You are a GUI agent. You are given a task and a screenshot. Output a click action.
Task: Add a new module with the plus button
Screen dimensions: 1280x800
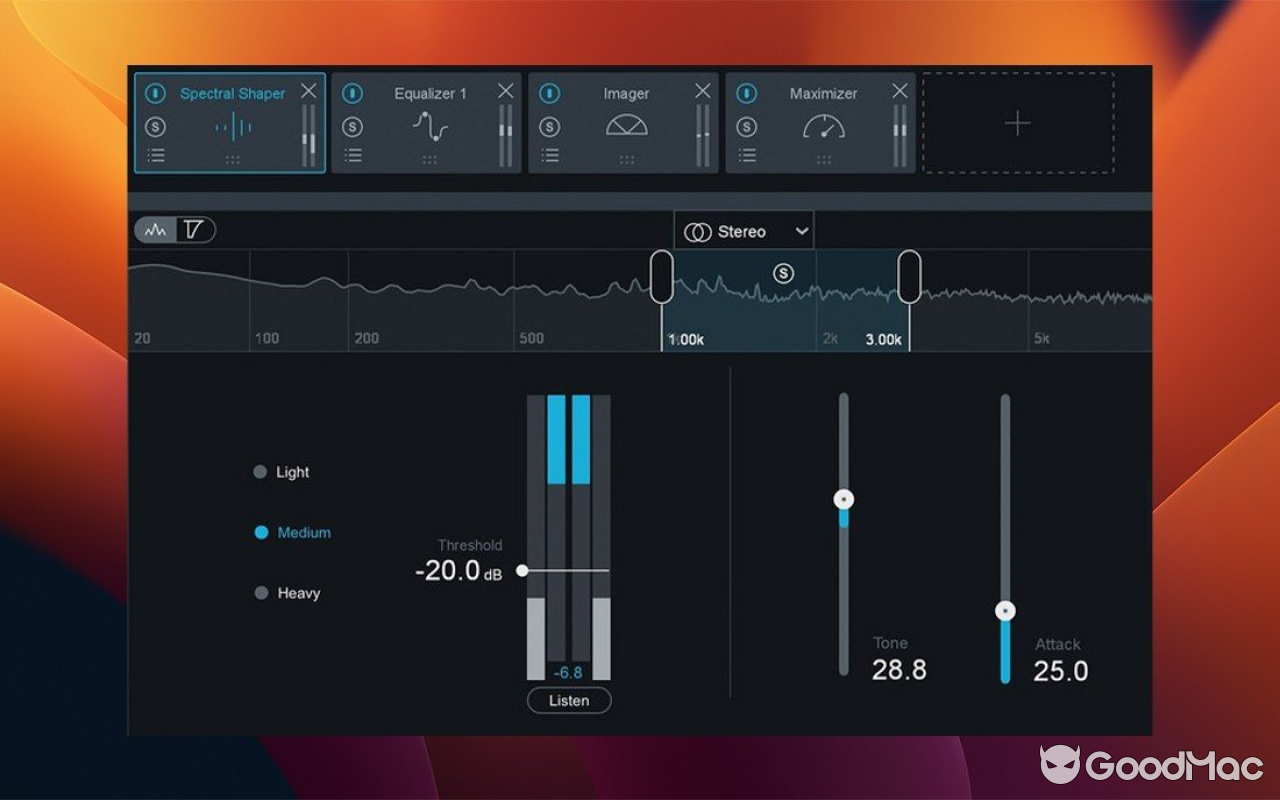(1017, 123)
